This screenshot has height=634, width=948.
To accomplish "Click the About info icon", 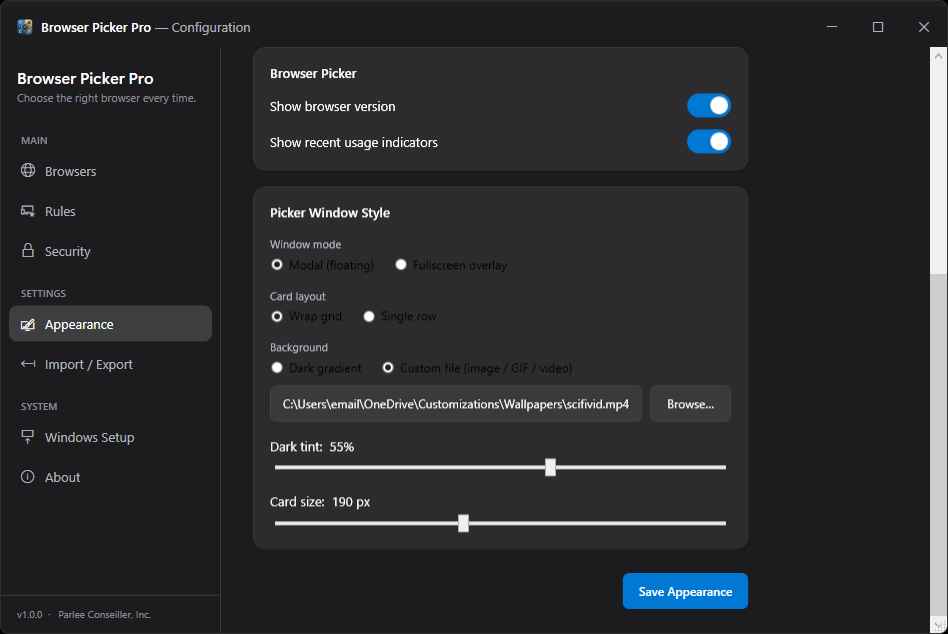I will tap(28, 476).
